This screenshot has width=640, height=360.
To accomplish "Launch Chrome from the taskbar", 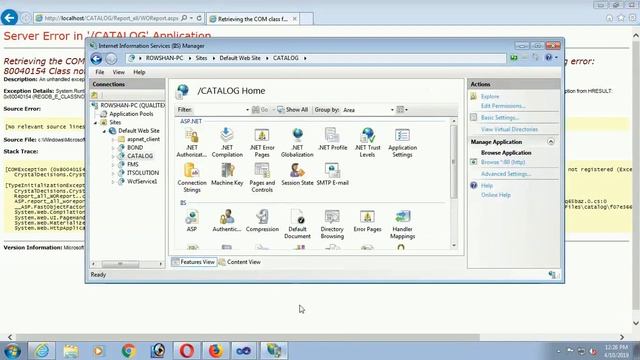I will click(x=129, y=351).
